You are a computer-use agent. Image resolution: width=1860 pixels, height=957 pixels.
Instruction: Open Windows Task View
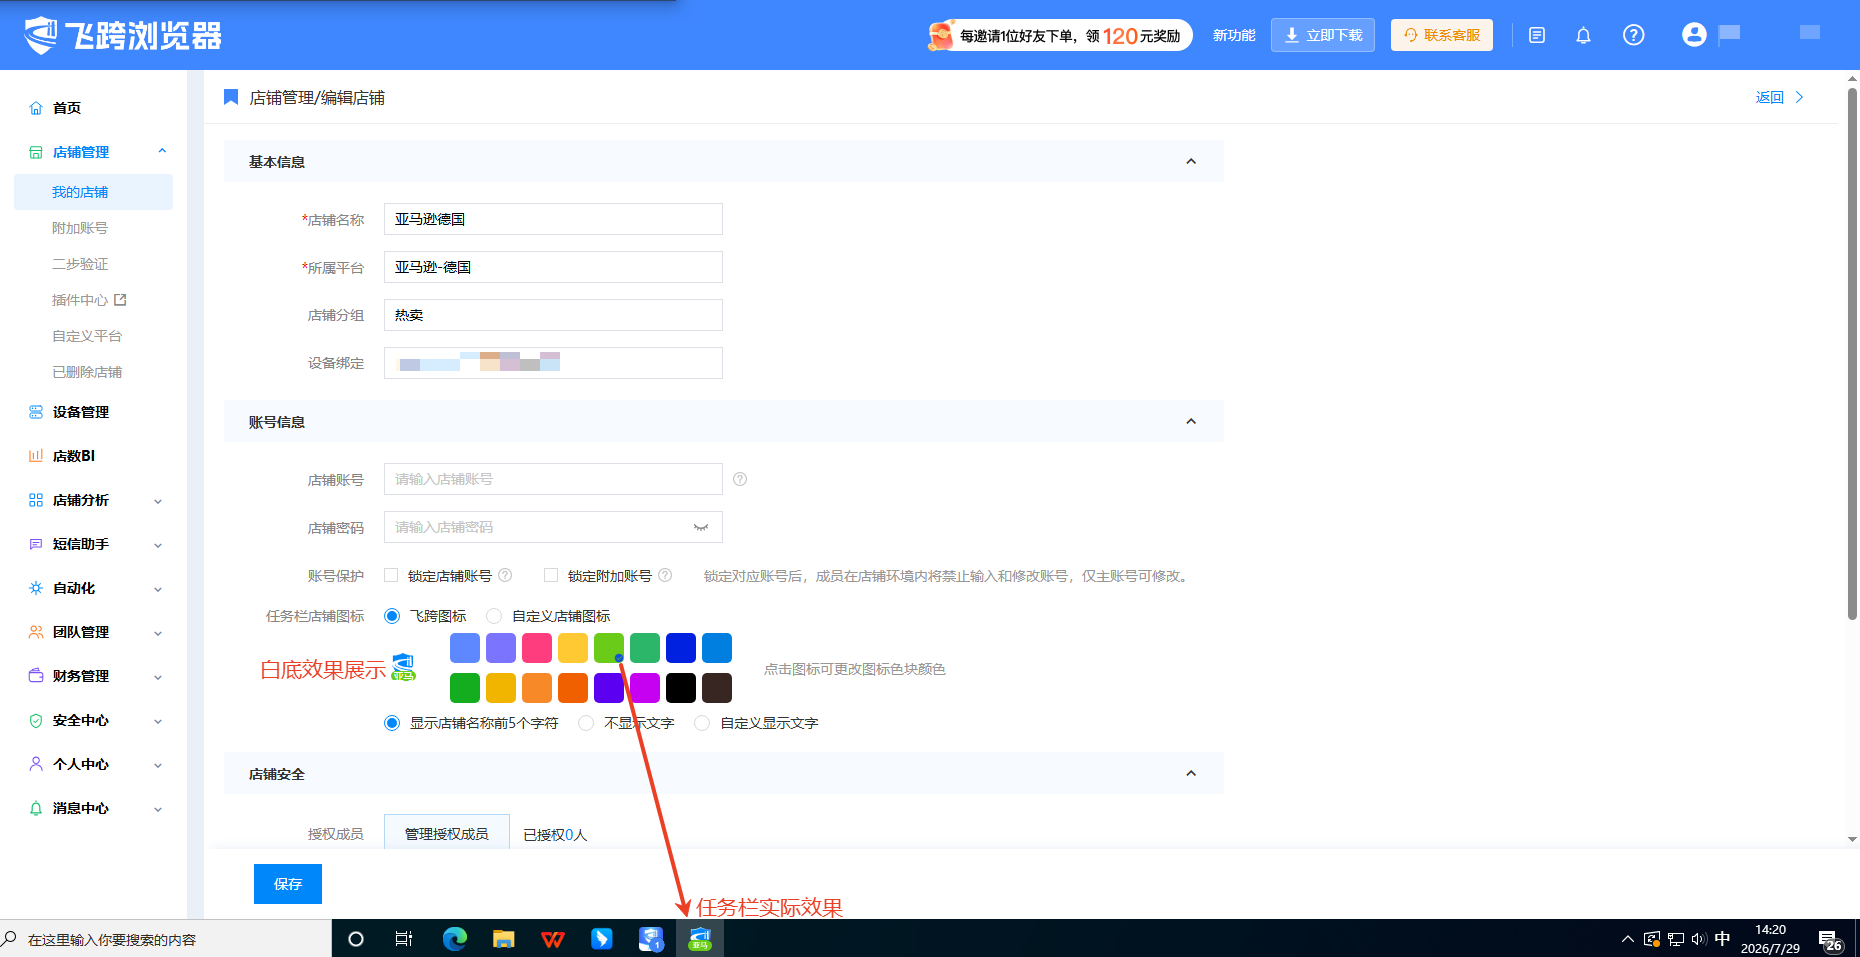click(x=404, y=939)
